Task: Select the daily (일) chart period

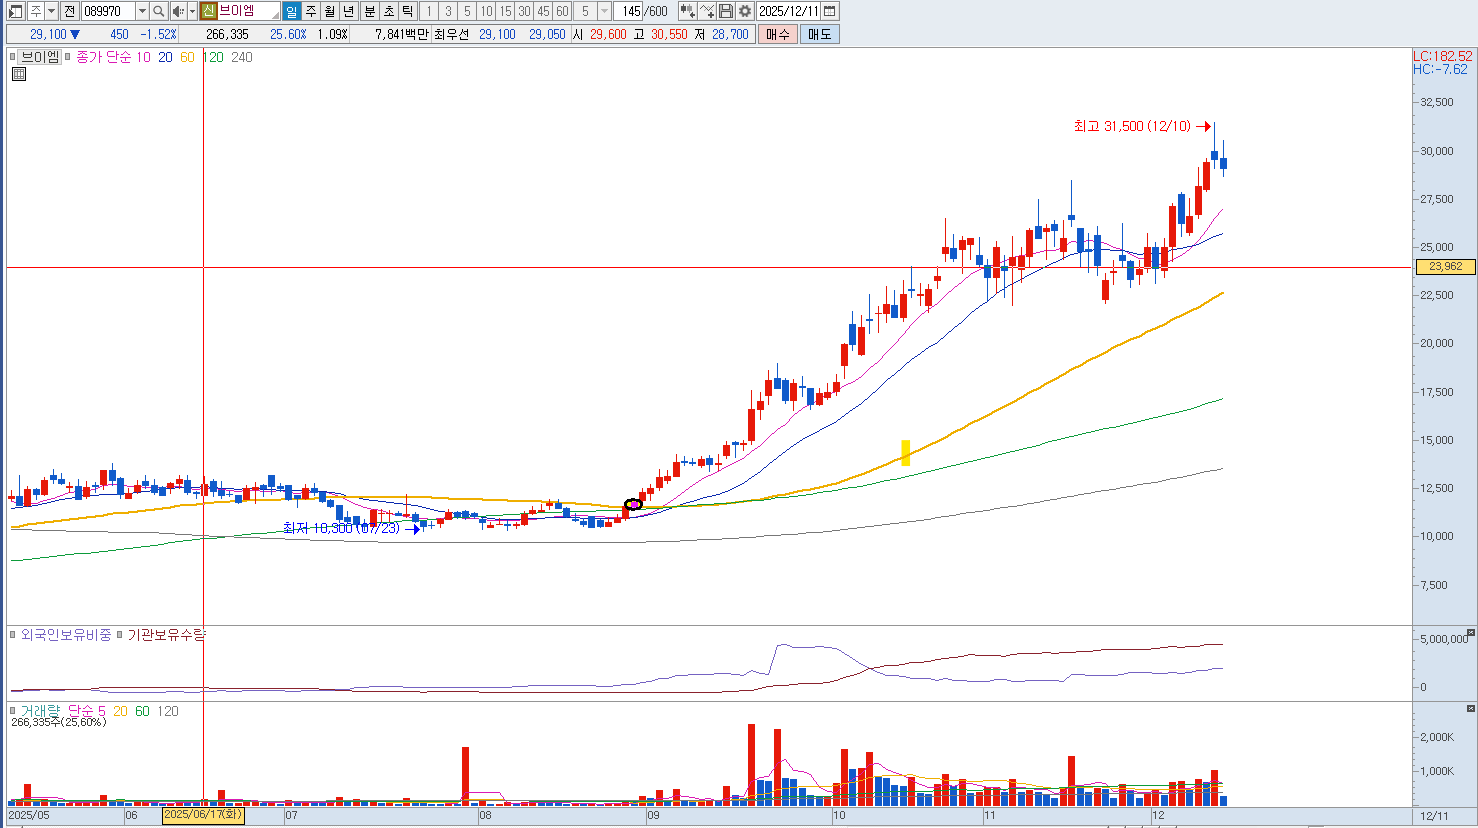Action: tap(291, 11)
